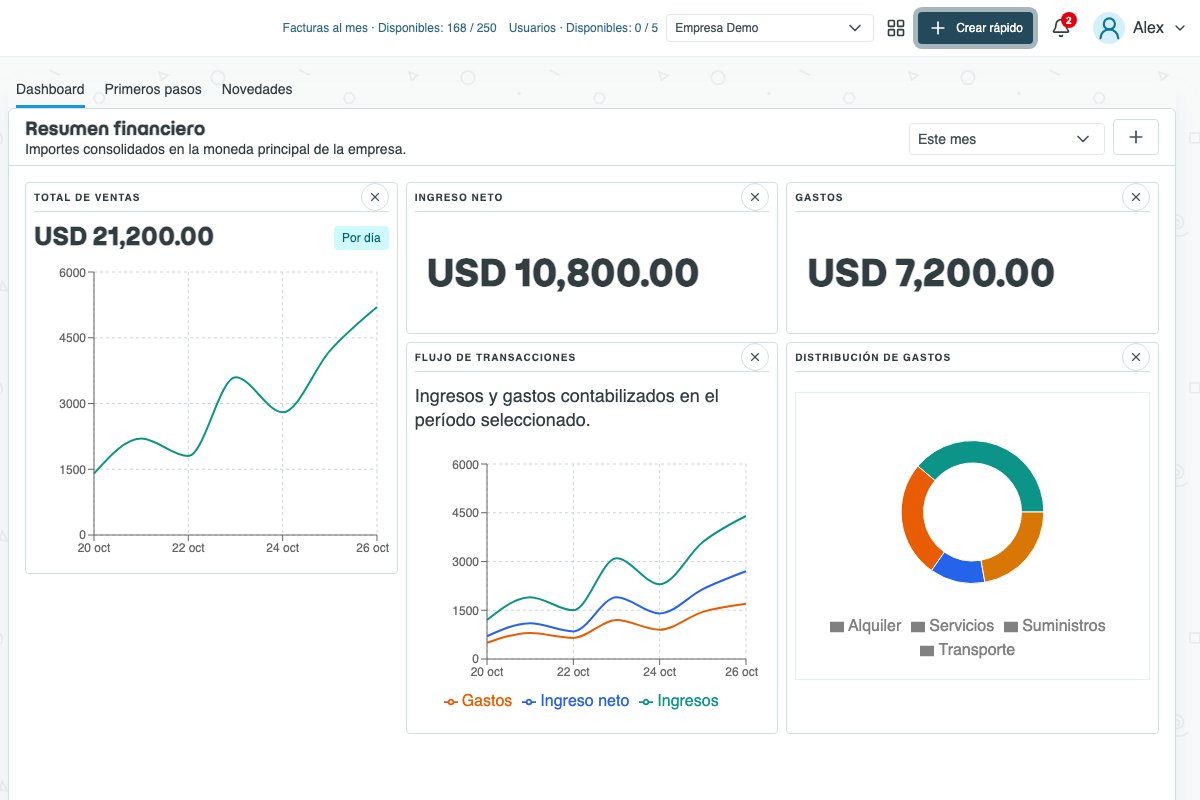Select the blue segment of the expense donut
Image resolution: width=1200 pixels, height=800 pixels.
point(958,568)
